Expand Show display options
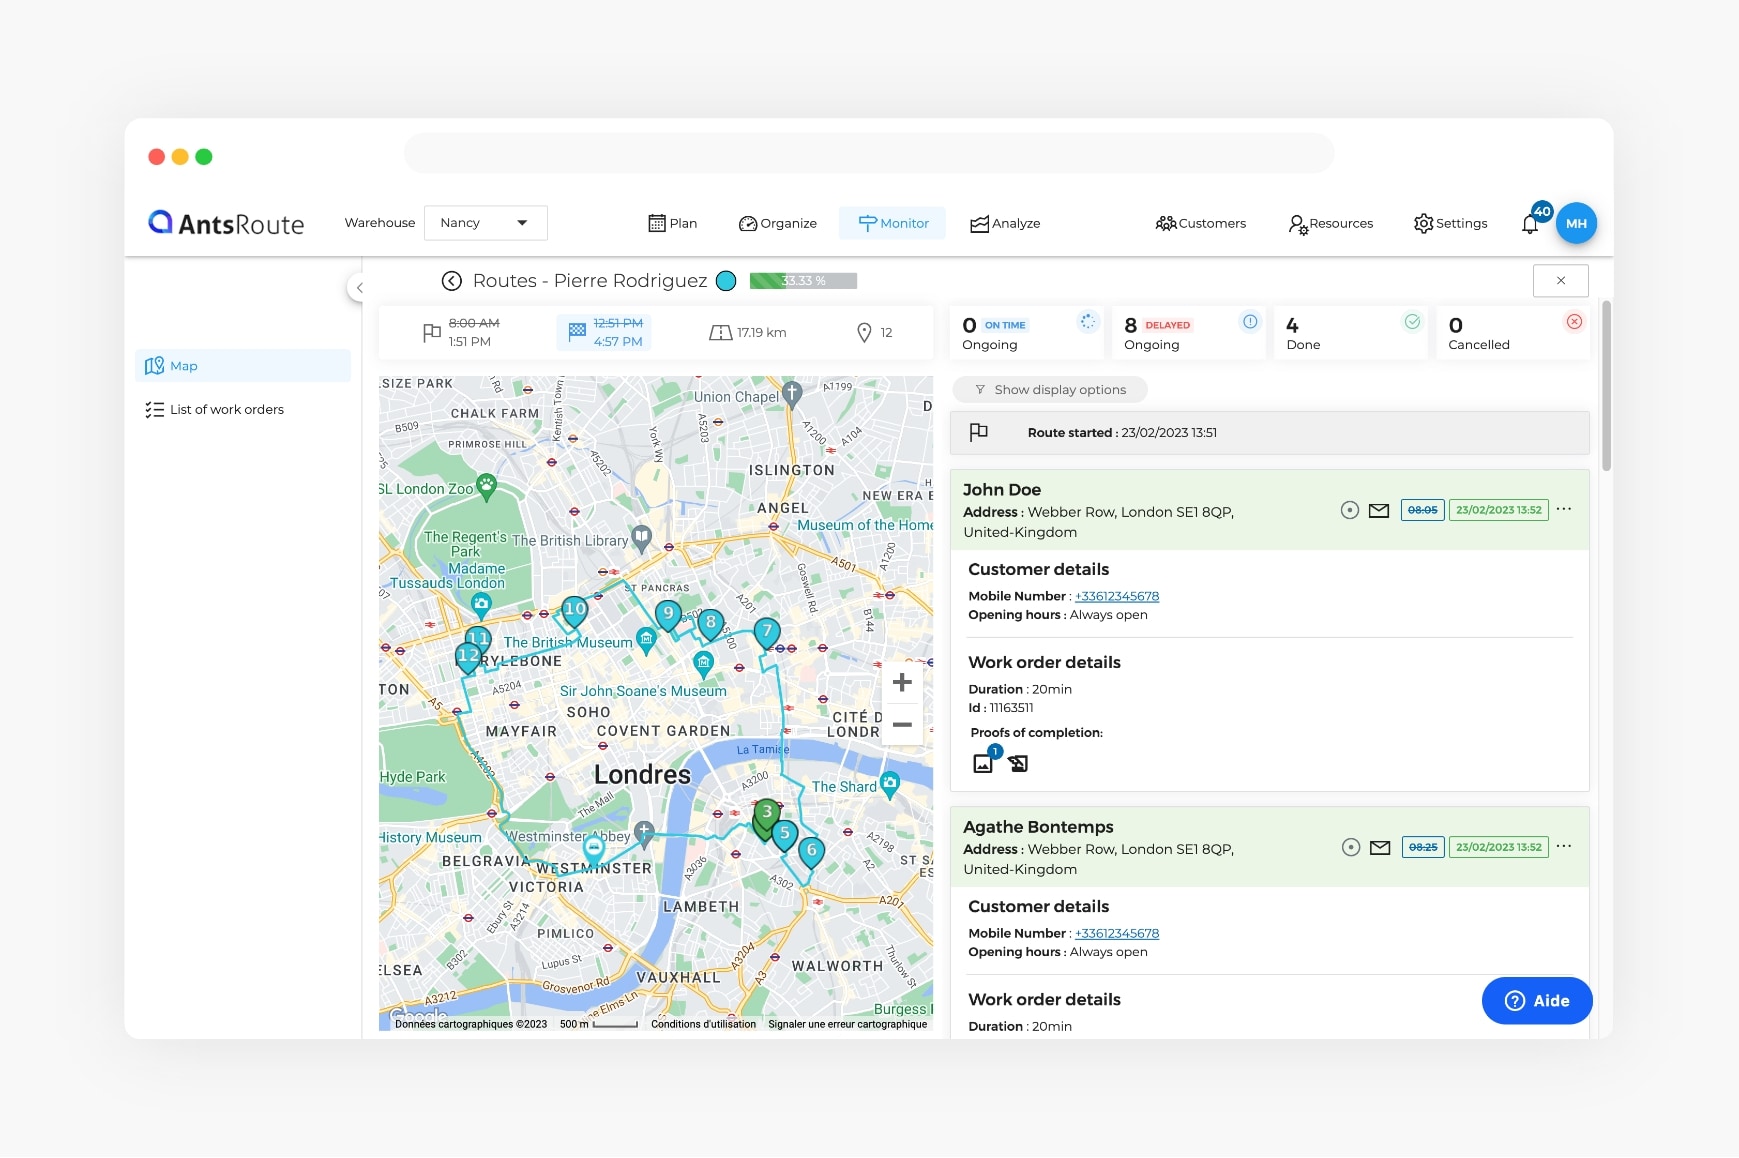 pyautogui.click(x=1050, y=390)
